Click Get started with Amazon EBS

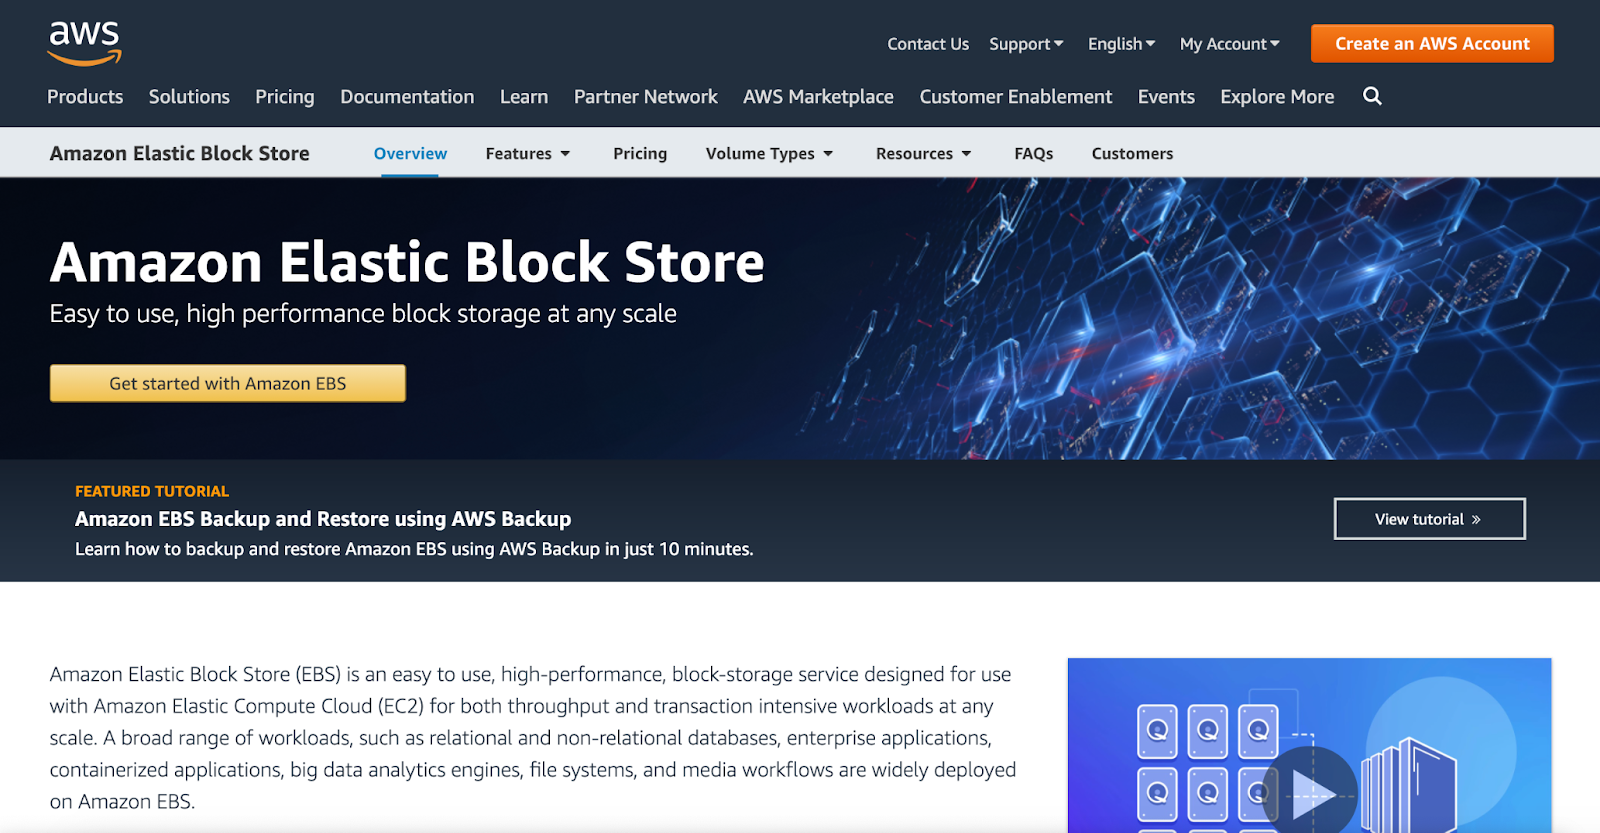point(228,383)
